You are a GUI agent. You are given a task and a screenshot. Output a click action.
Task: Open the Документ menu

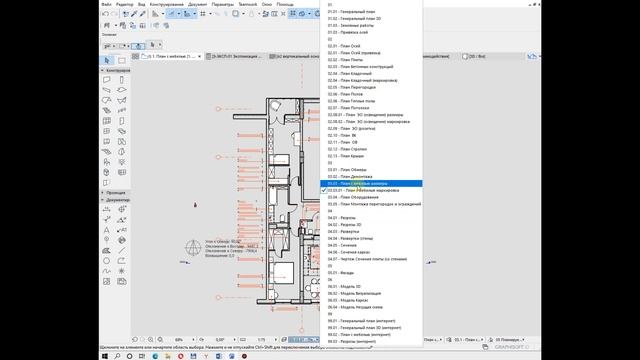coord(198,4)
